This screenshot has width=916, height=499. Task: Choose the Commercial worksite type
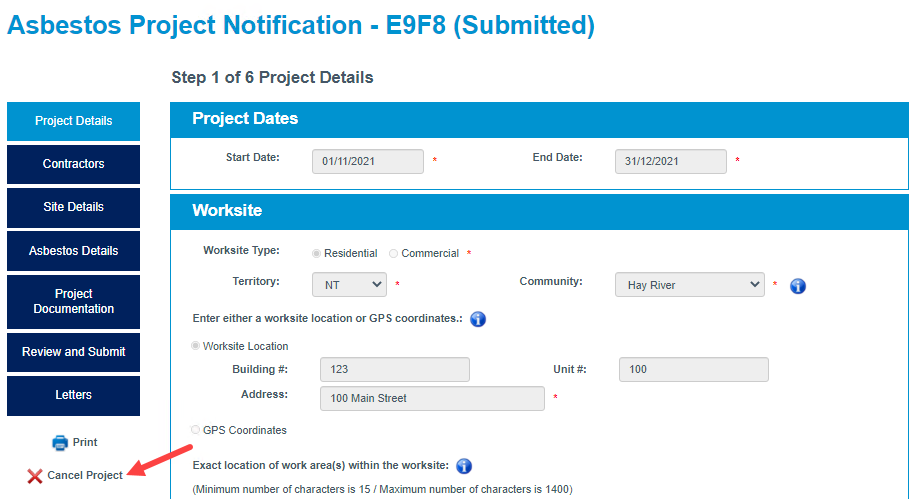pos(393,253)
